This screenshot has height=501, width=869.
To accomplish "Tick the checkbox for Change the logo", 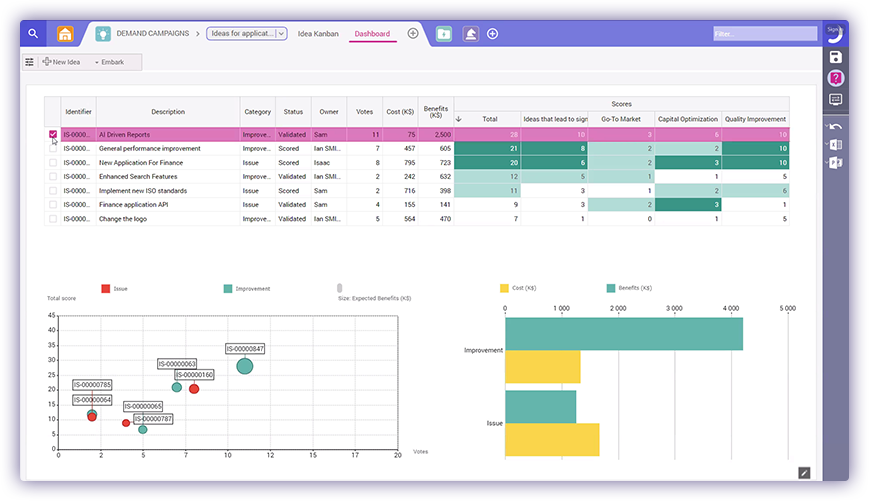I will (x=53, y=218).
